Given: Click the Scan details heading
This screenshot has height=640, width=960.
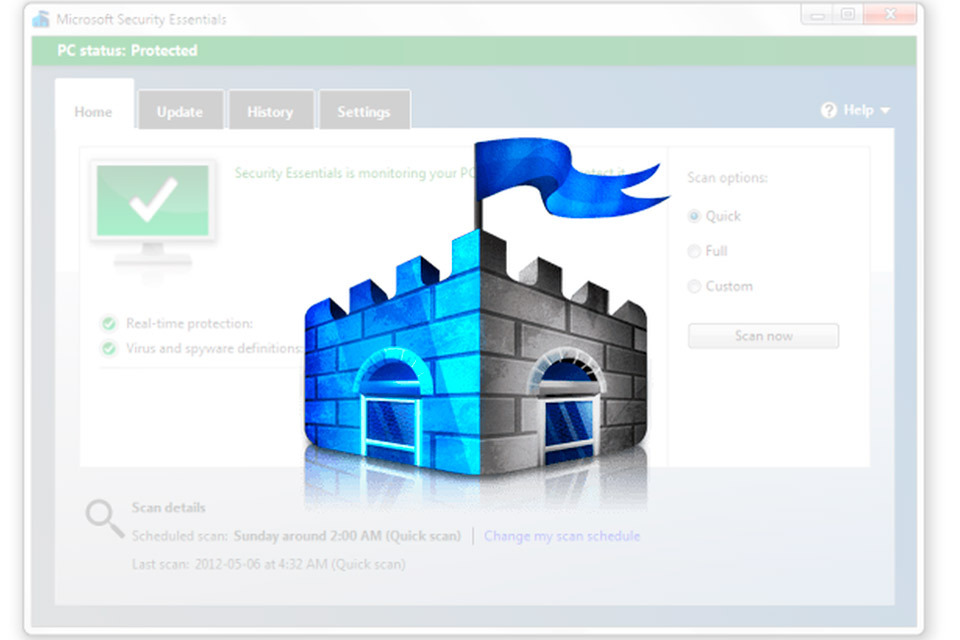Looking at the screenshot, I should tap(168, 508).
